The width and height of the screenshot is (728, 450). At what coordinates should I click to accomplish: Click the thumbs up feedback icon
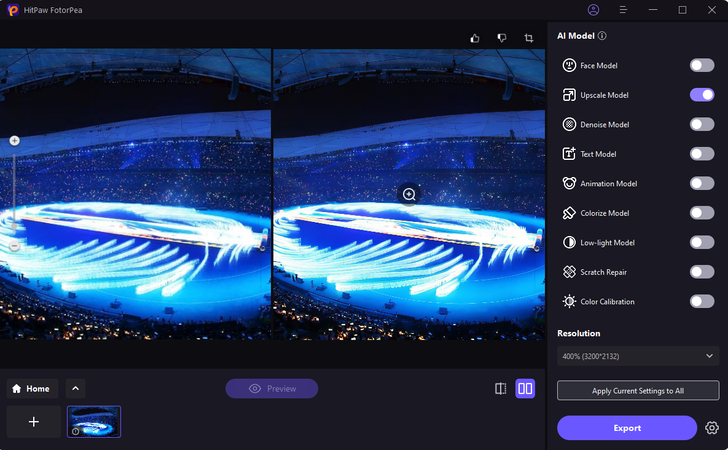click(476, 38)
